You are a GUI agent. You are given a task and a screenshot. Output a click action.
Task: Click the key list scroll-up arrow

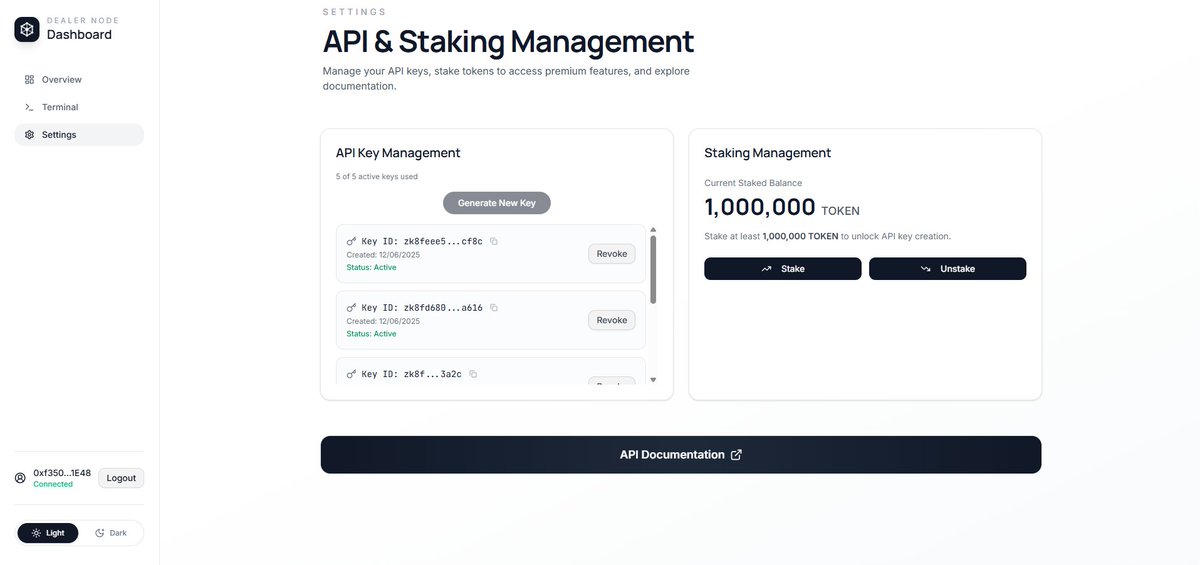653,230
